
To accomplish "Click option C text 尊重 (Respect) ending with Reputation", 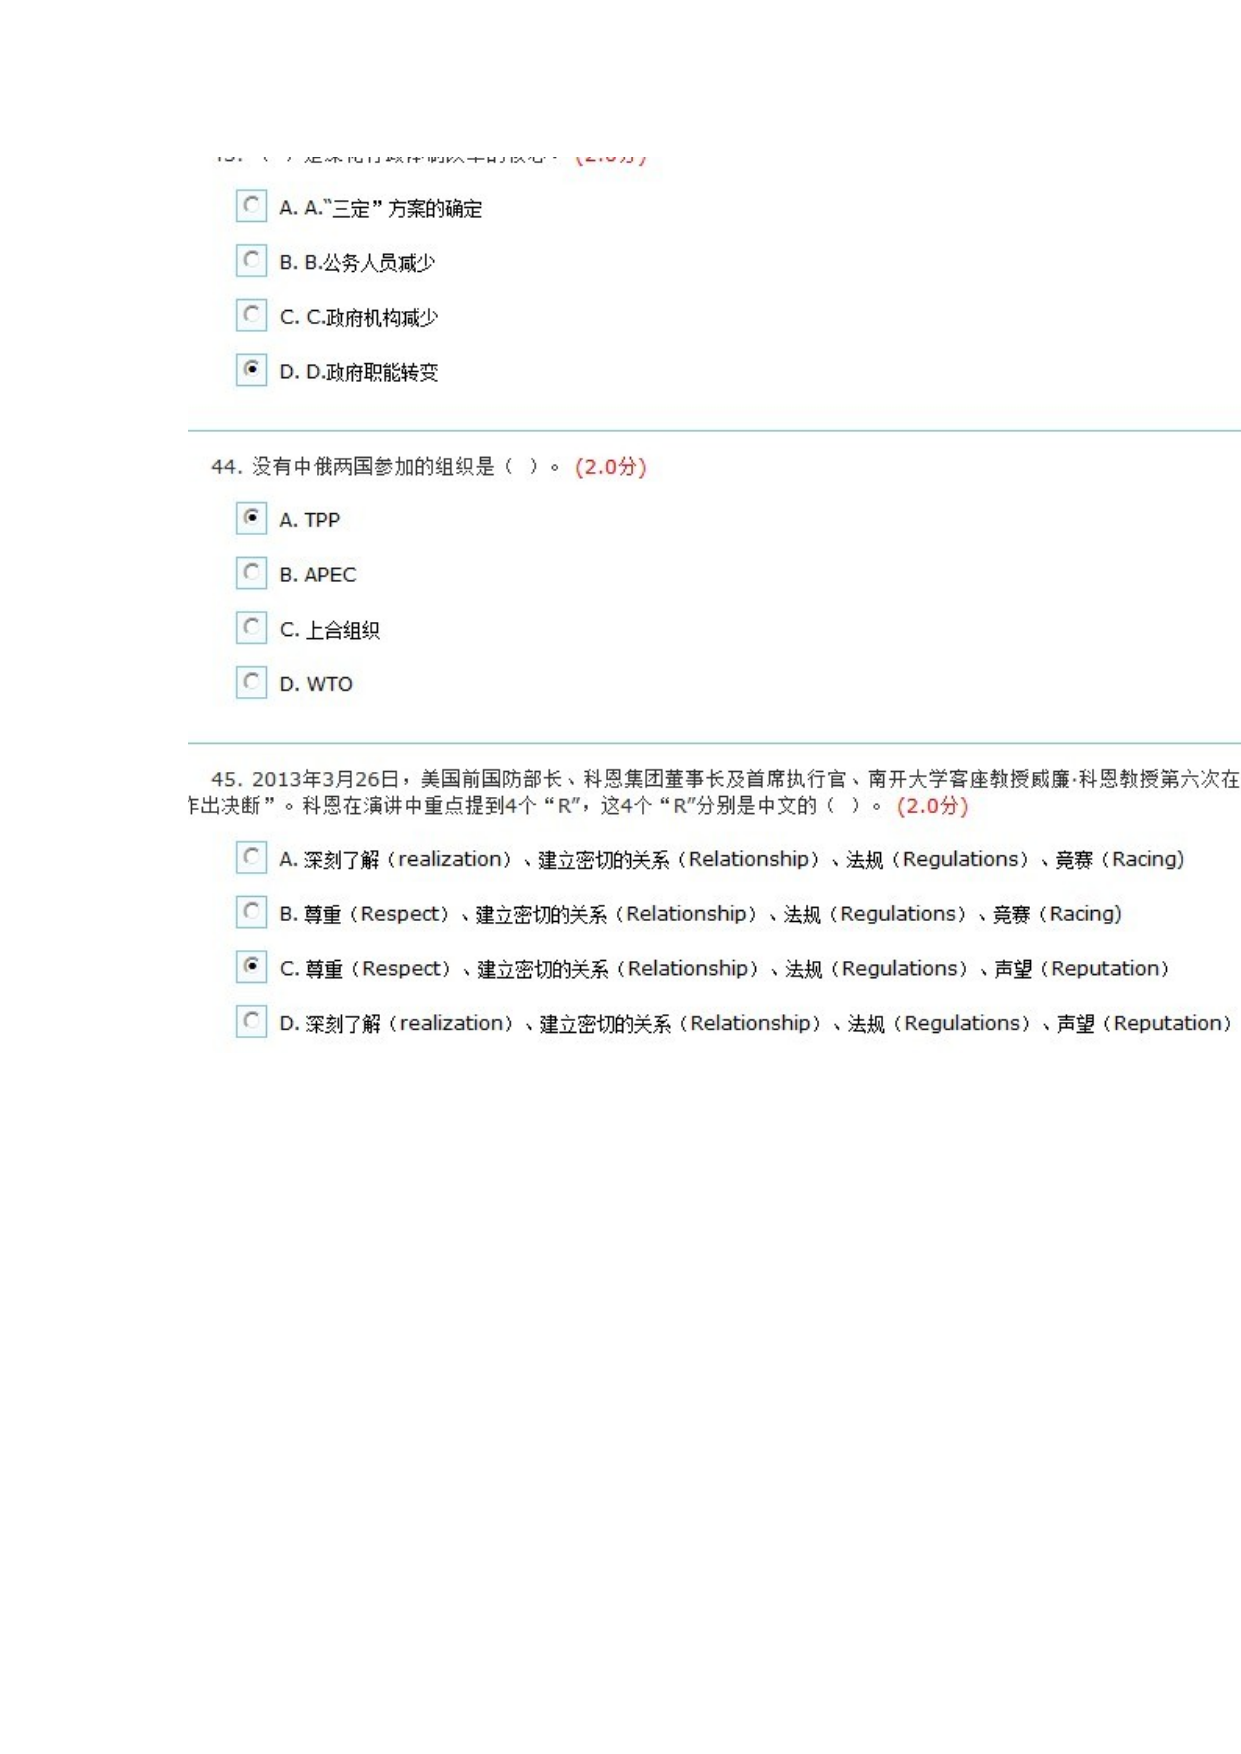I will coord(725,969).
